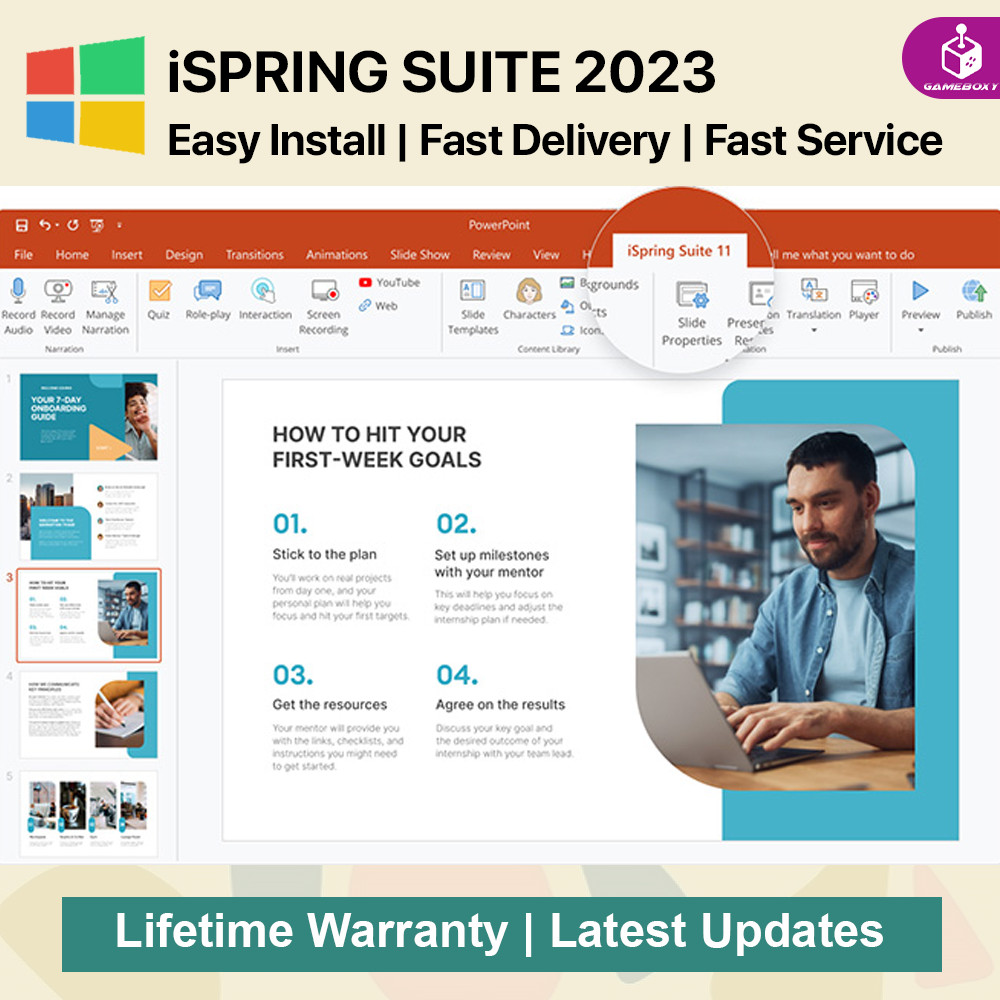Click the '01.' number on the slide
Viewport: 1000px width, 1000px height.
click(x=290, y=524)
